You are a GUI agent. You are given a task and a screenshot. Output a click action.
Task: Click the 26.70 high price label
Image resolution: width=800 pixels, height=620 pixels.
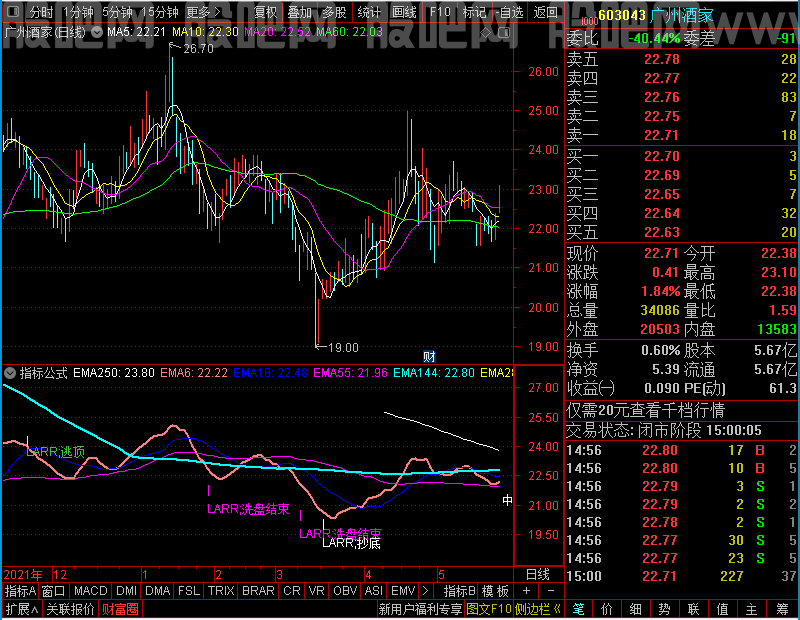tap(198, 49)
